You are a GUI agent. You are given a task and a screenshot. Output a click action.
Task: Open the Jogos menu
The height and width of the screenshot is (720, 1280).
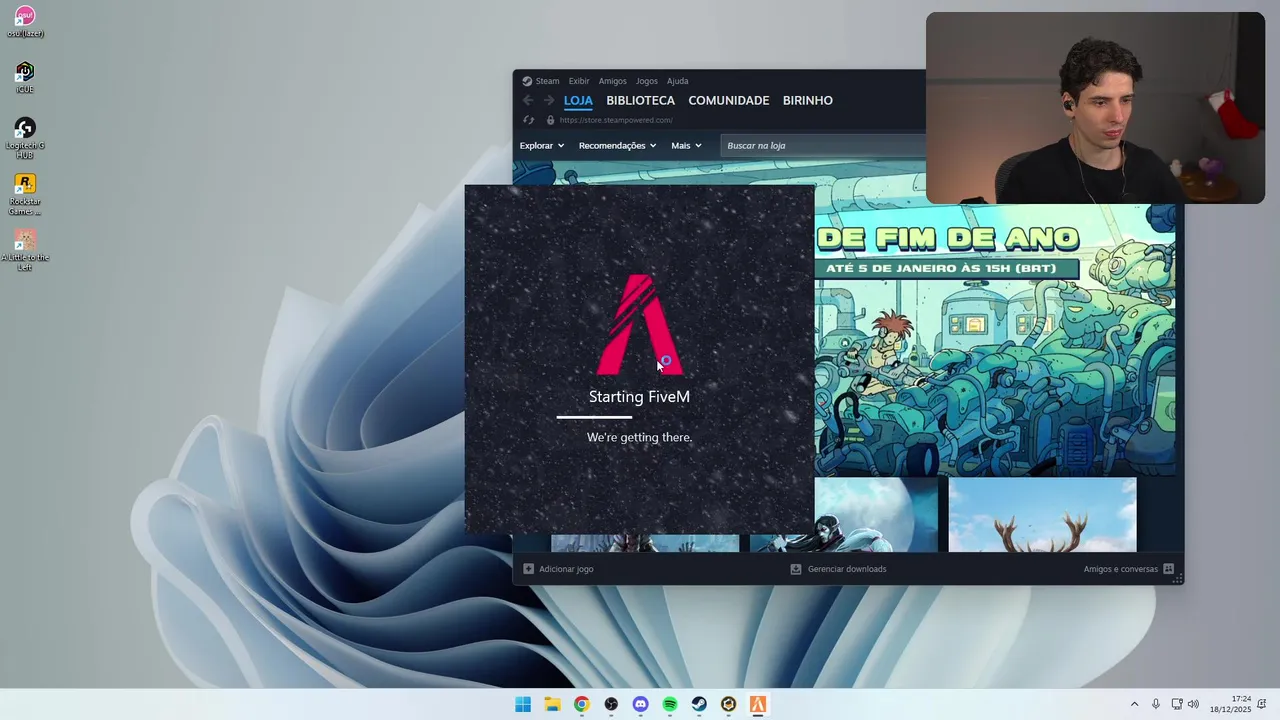click(x=647, y=81)
